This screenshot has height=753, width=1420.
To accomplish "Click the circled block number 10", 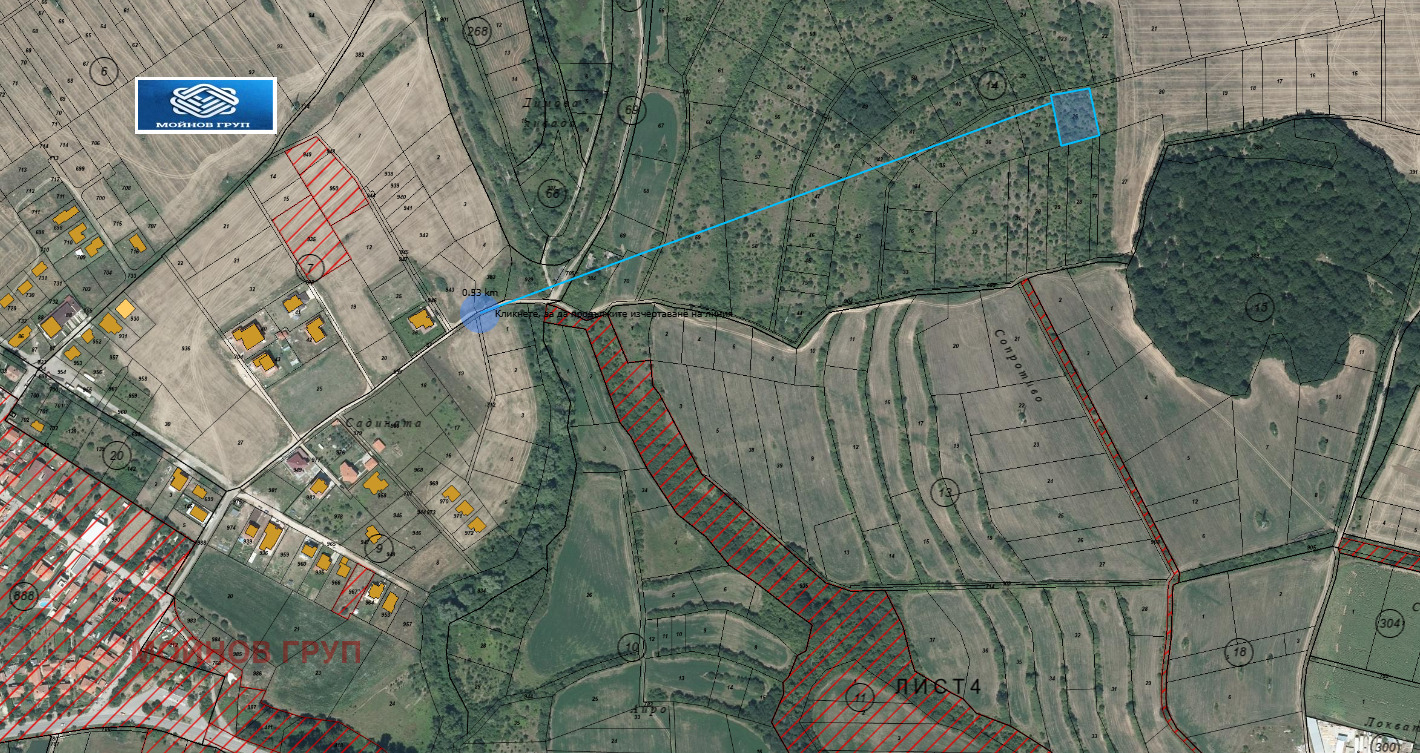I will point(629,647).
